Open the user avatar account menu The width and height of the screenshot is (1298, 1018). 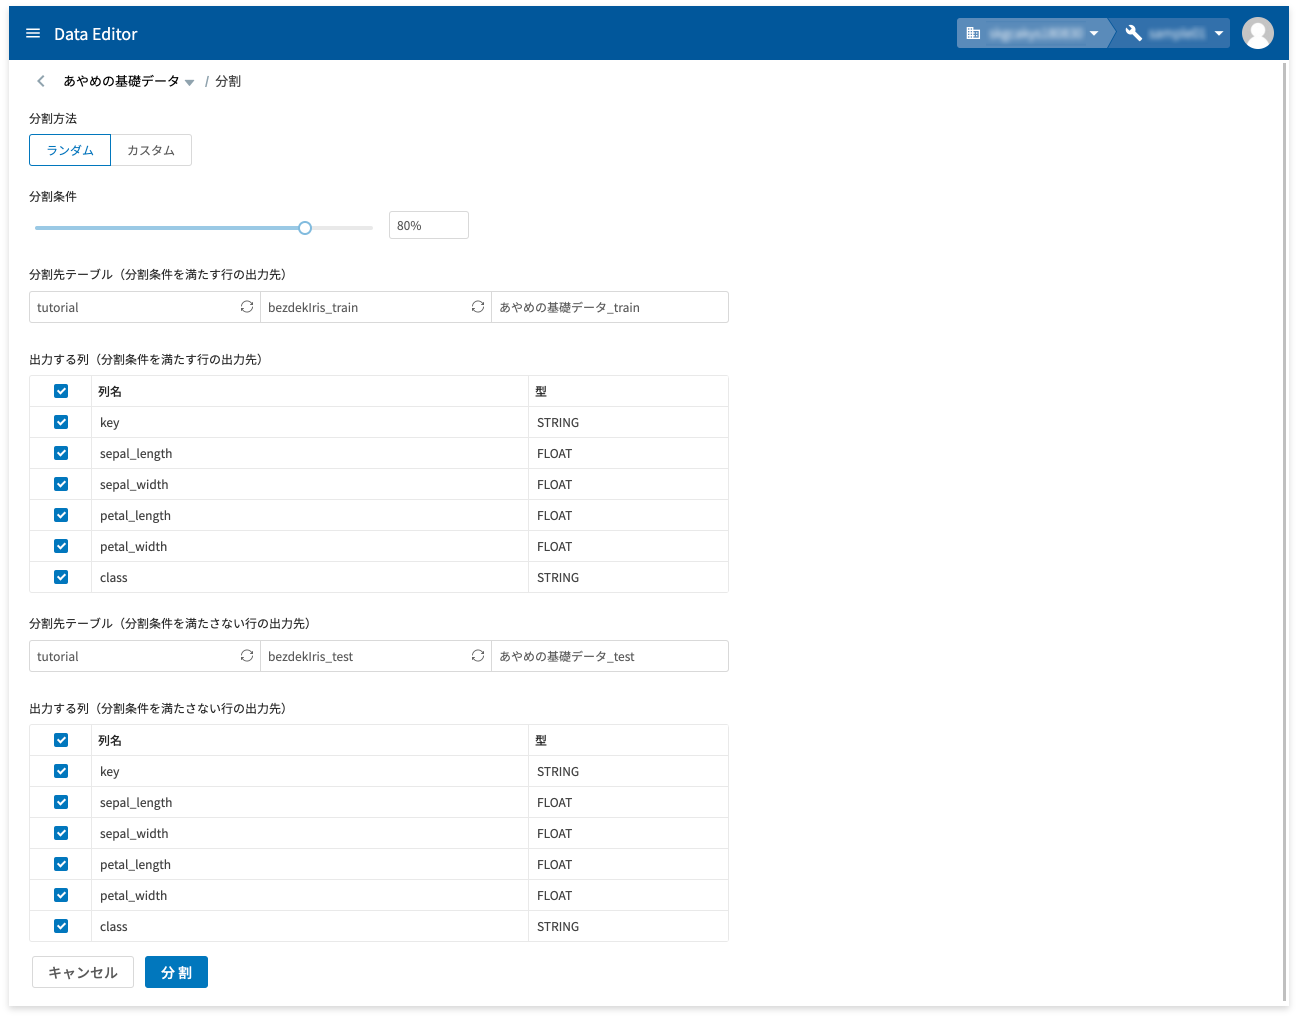click(1258, 33)
